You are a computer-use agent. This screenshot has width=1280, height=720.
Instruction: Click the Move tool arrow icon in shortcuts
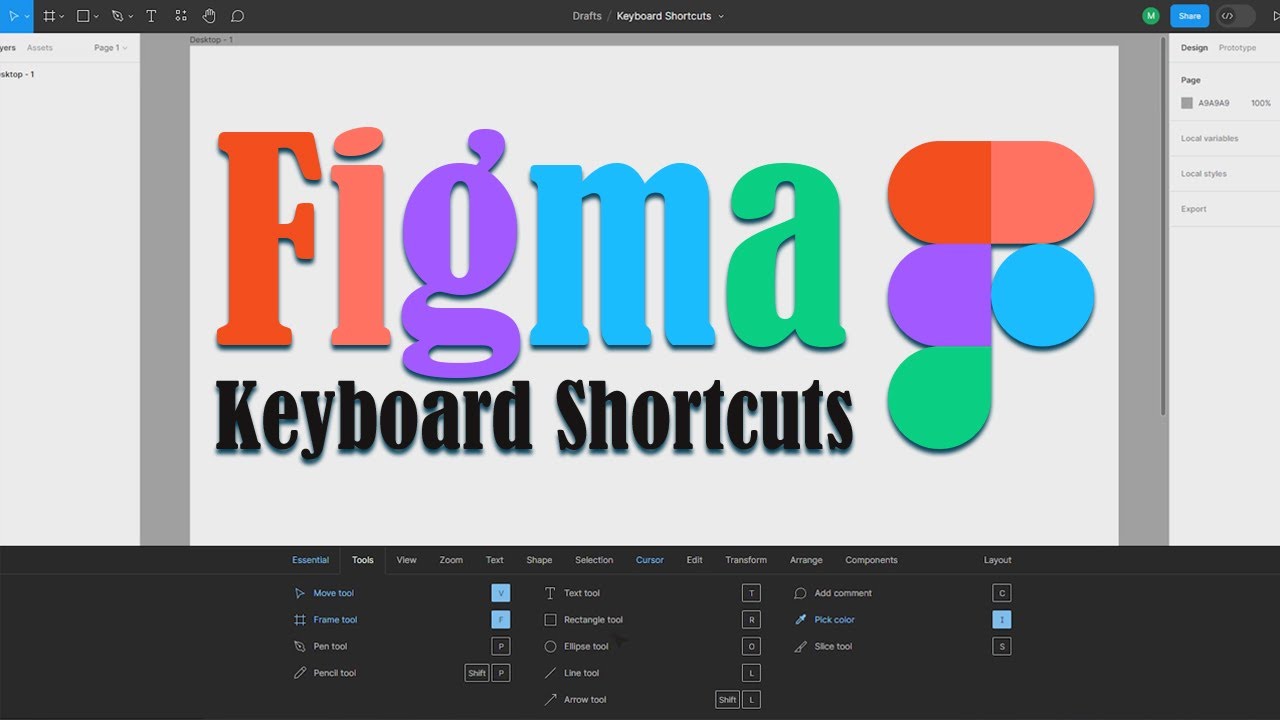tap(299, 593)
